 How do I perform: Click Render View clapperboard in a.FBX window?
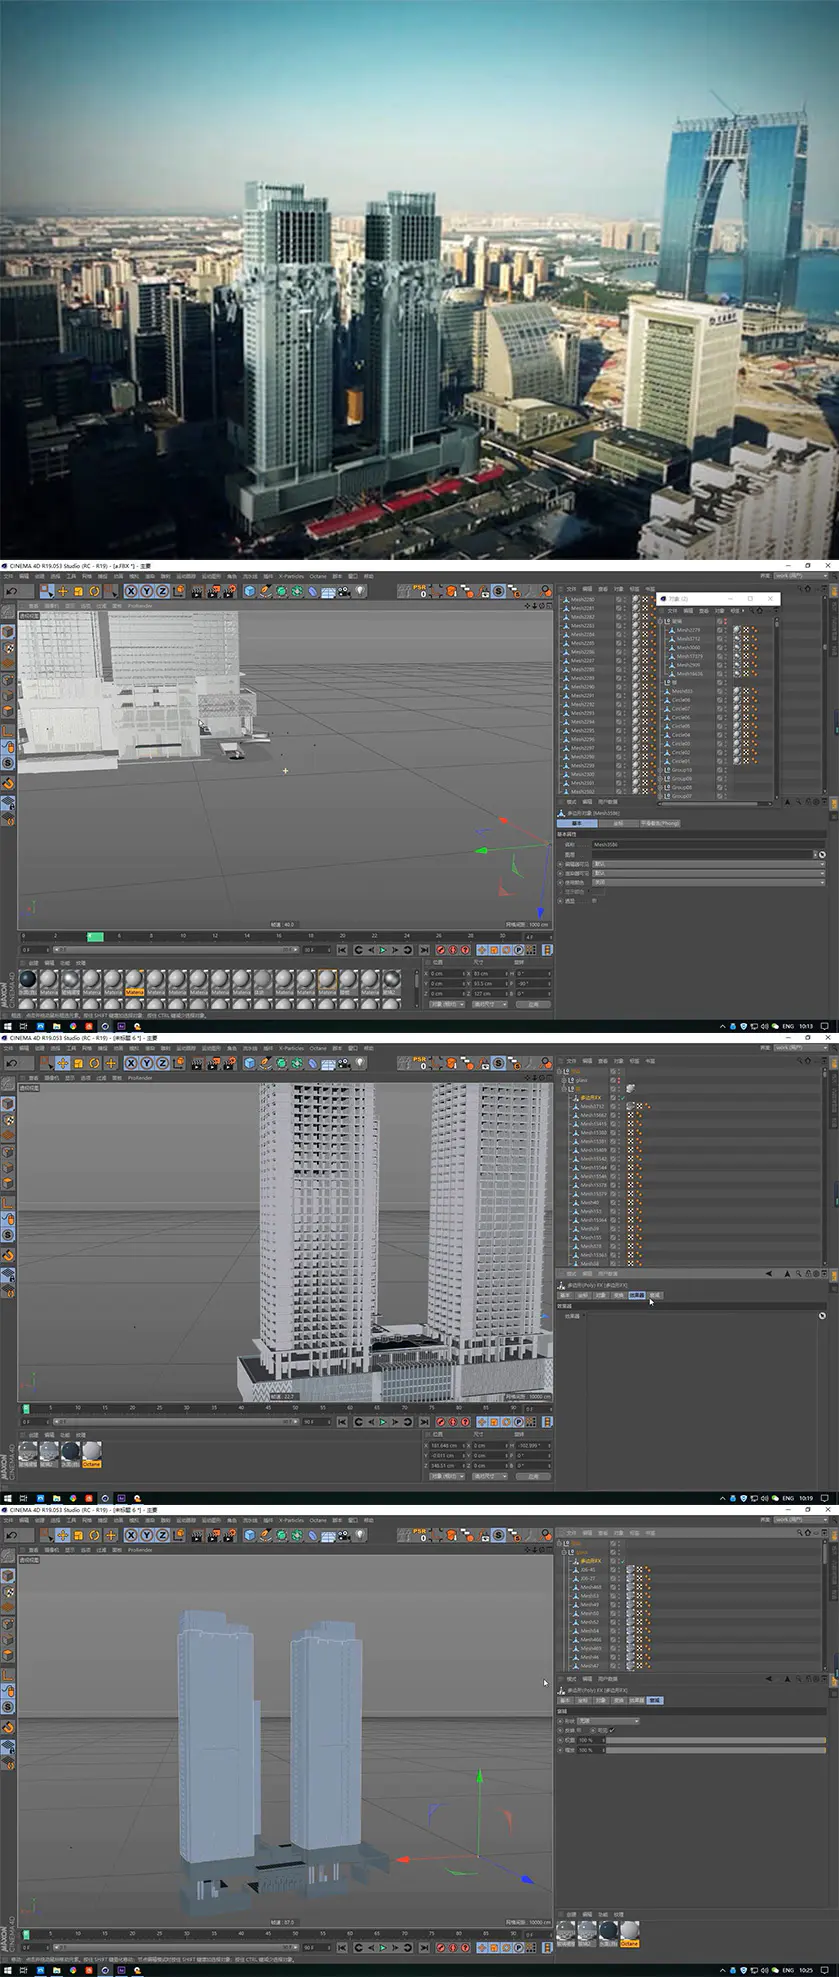coord(197,591)
